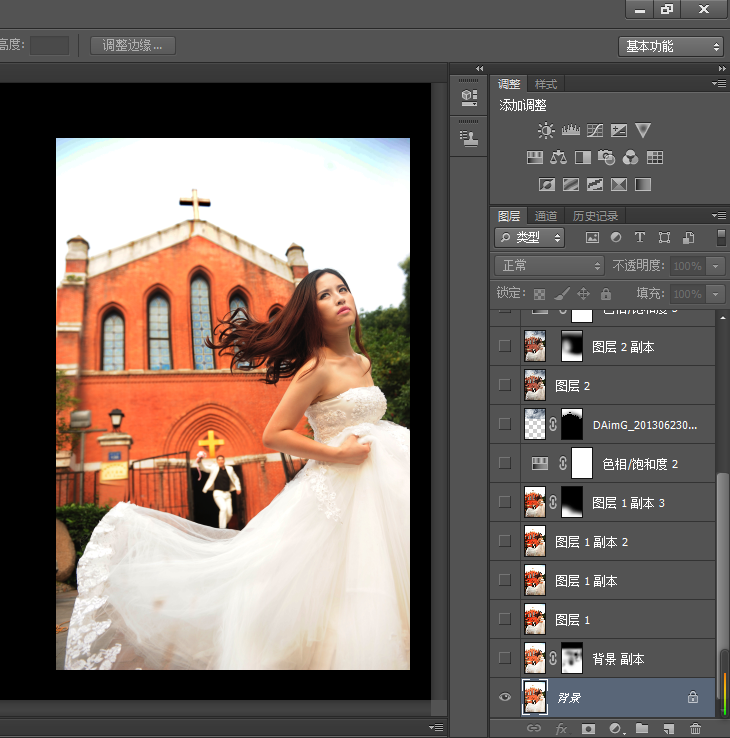730x738 pixels.
Task: Show the 色相/饱和度 2 layer
Action: click(505, 463)
